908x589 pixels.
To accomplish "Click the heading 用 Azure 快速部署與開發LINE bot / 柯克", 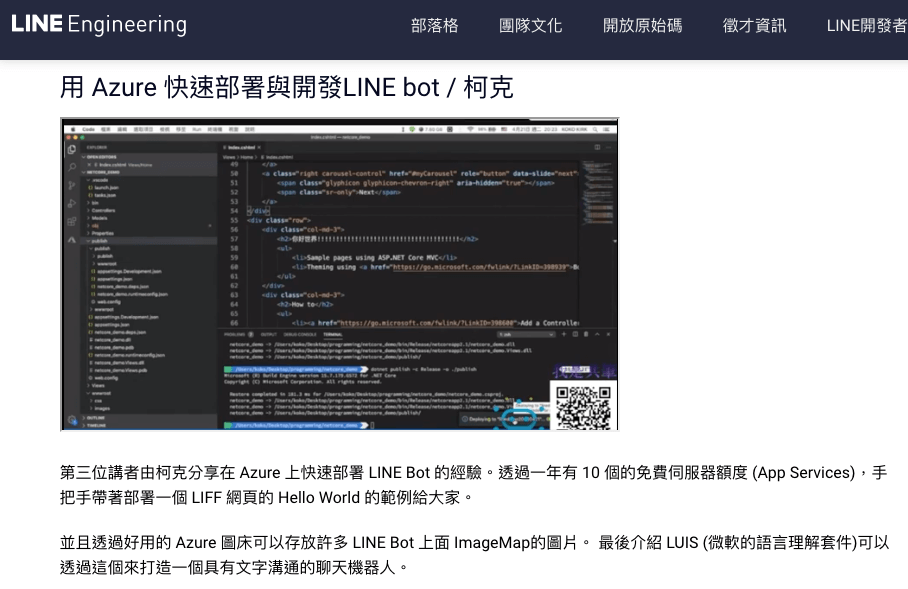I will (287, 87).
